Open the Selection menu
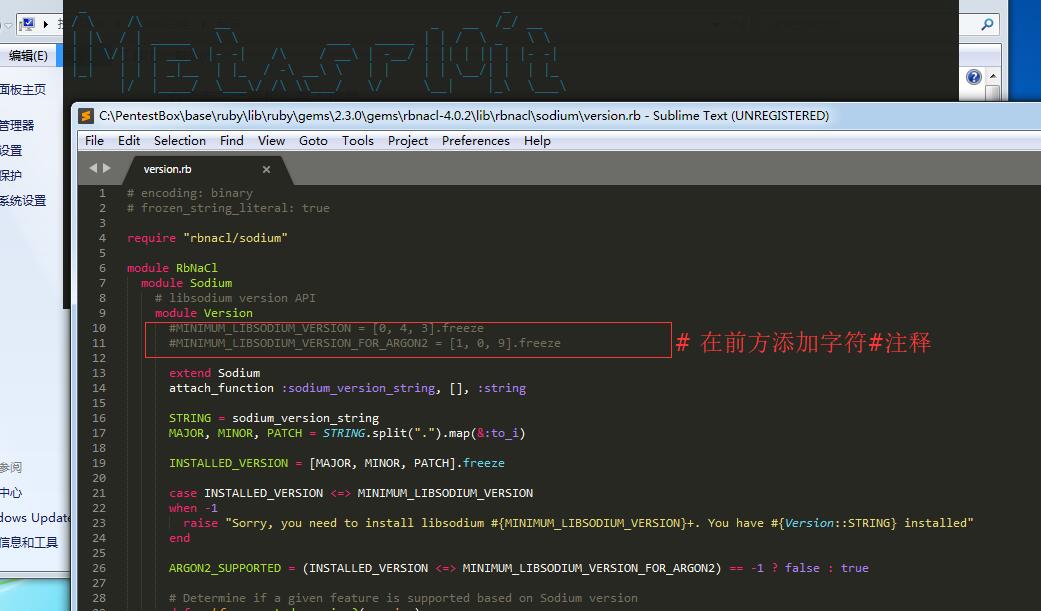1041x611 pixels. 180,141
